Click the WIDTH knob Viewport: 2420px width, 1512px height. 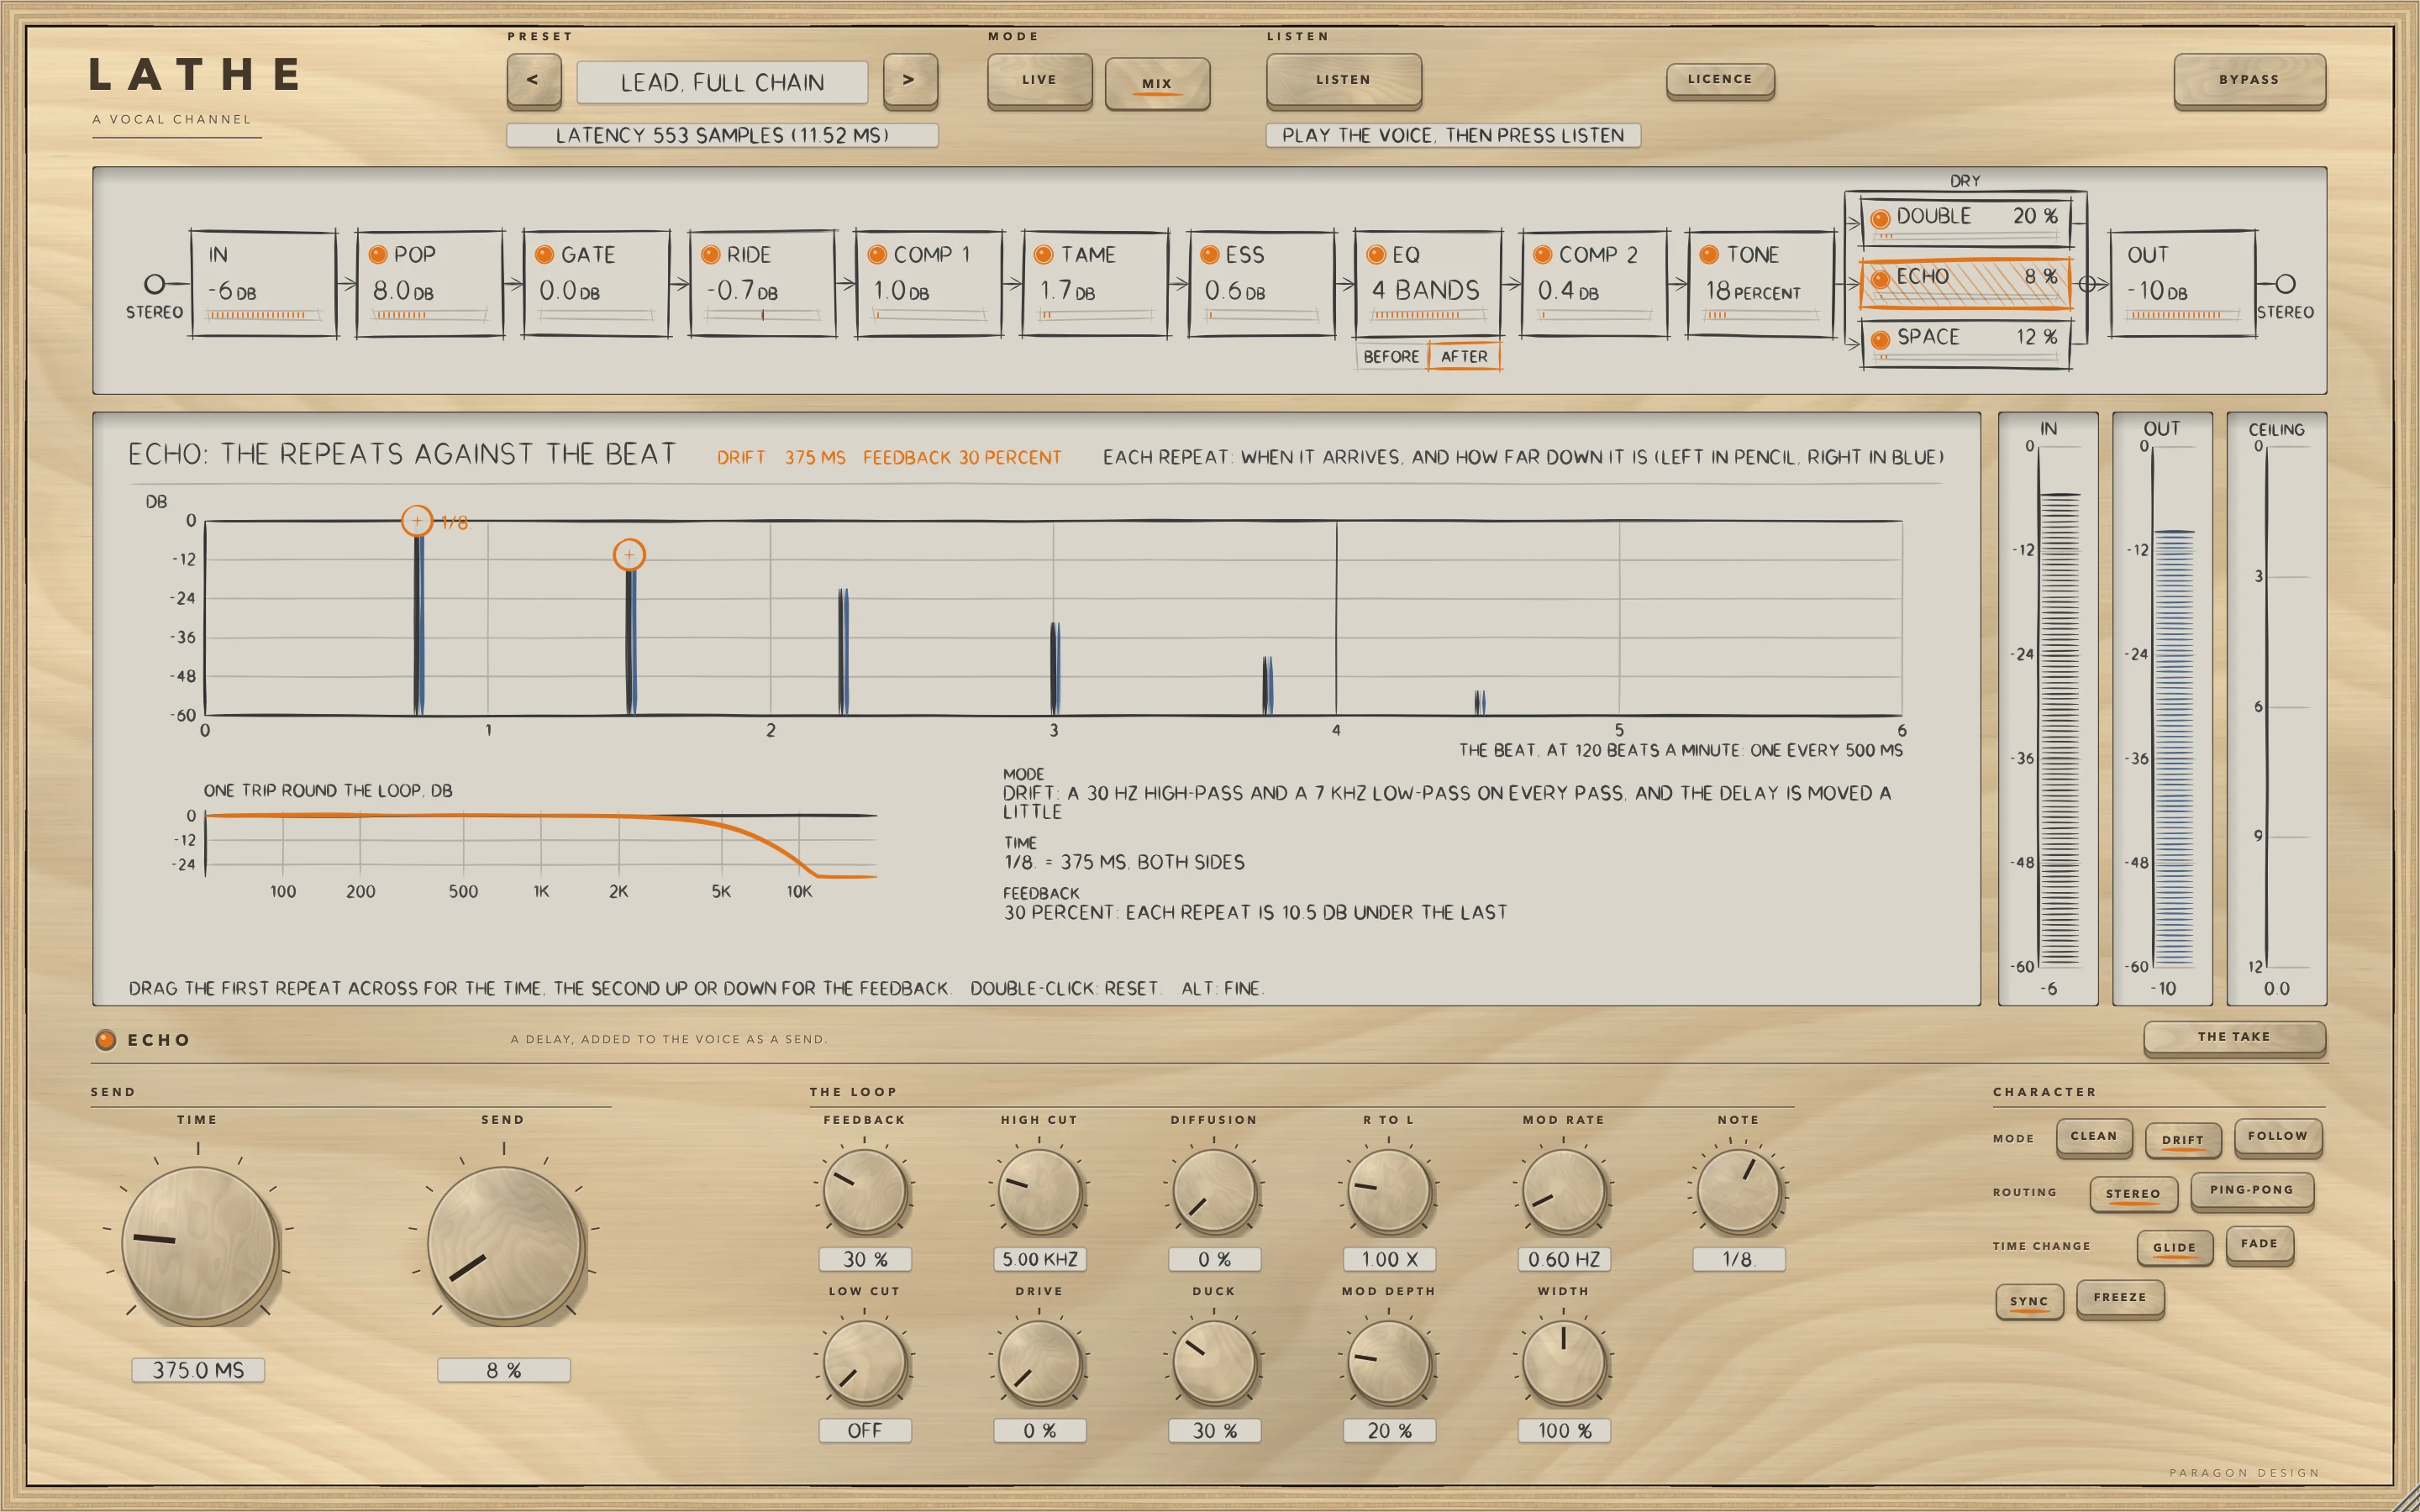(1564, 1362)
